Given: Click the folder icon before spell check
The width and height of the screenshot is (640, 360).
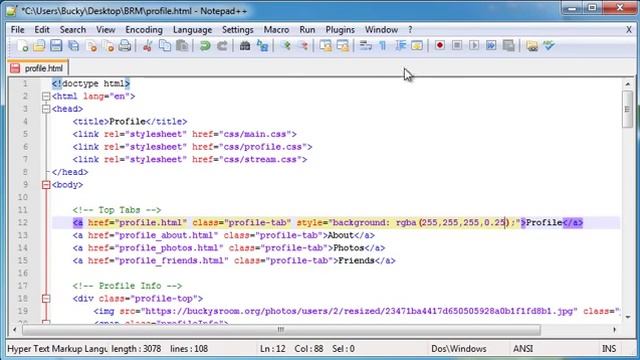Looking at the screenshot, I should click(532, 46).
